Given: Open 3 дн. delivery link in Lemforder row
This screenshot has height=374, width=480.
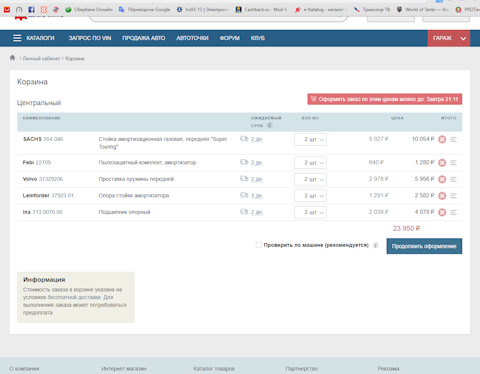Looking at the screenshot, I should coord(257,196).
